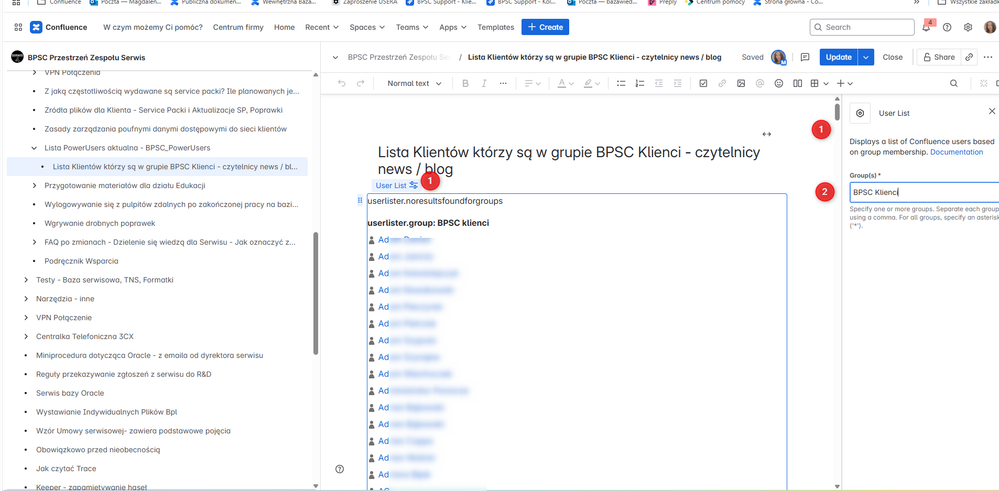Expand Centralka Telefoniczna 3CX

tap(25, 336)
